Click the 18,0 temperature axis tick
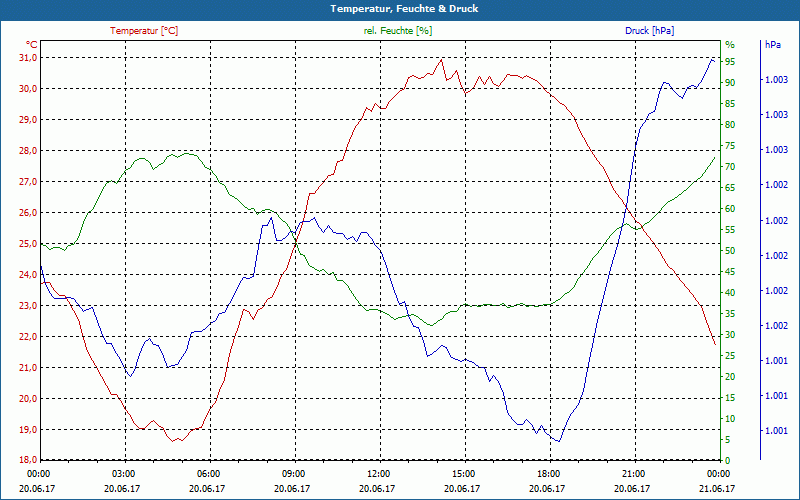Screen dimensions: 800x500 pyautogui.click(x=28, y=460)
